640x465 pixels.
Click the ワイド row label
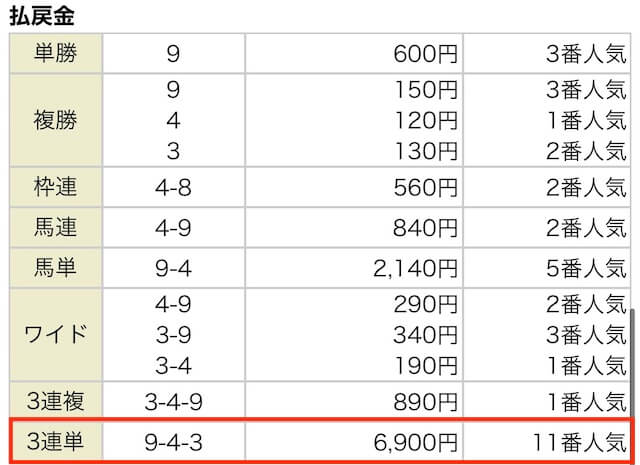tap(55, 333)
